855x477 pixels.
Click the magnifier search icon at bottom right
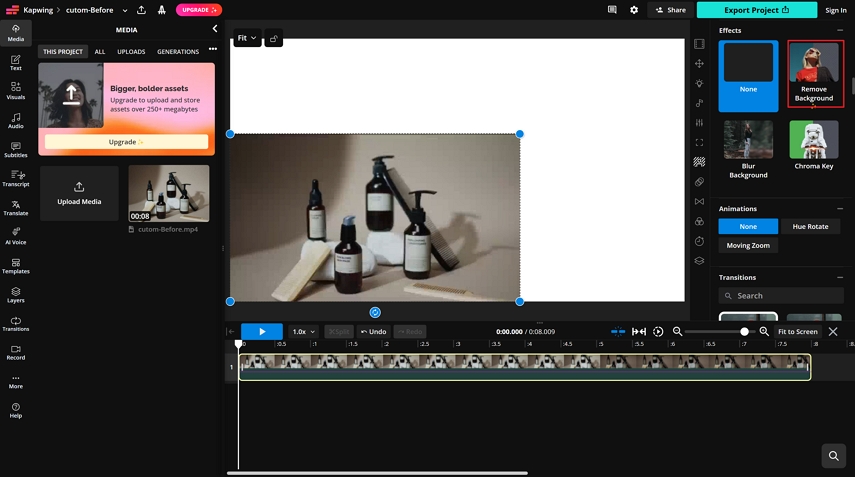point(833,456)
